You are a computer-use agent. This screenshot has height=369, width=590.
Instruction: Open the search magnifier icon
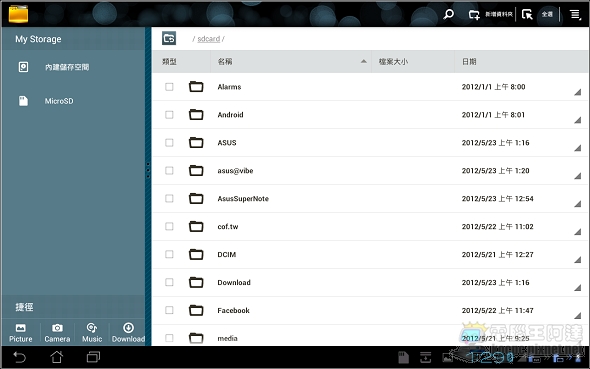[448, 14]
